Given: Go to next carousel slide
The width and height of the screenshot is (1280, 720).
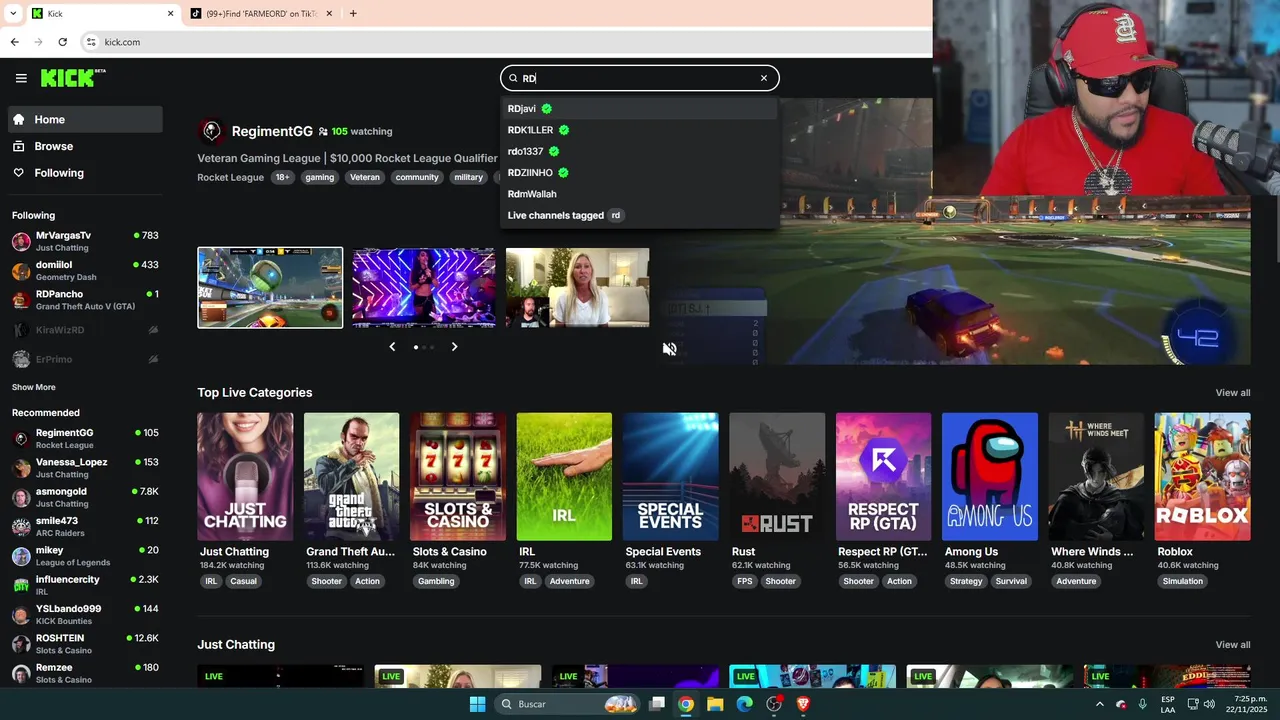Looking at the screenshot, I should coord(454,347).
